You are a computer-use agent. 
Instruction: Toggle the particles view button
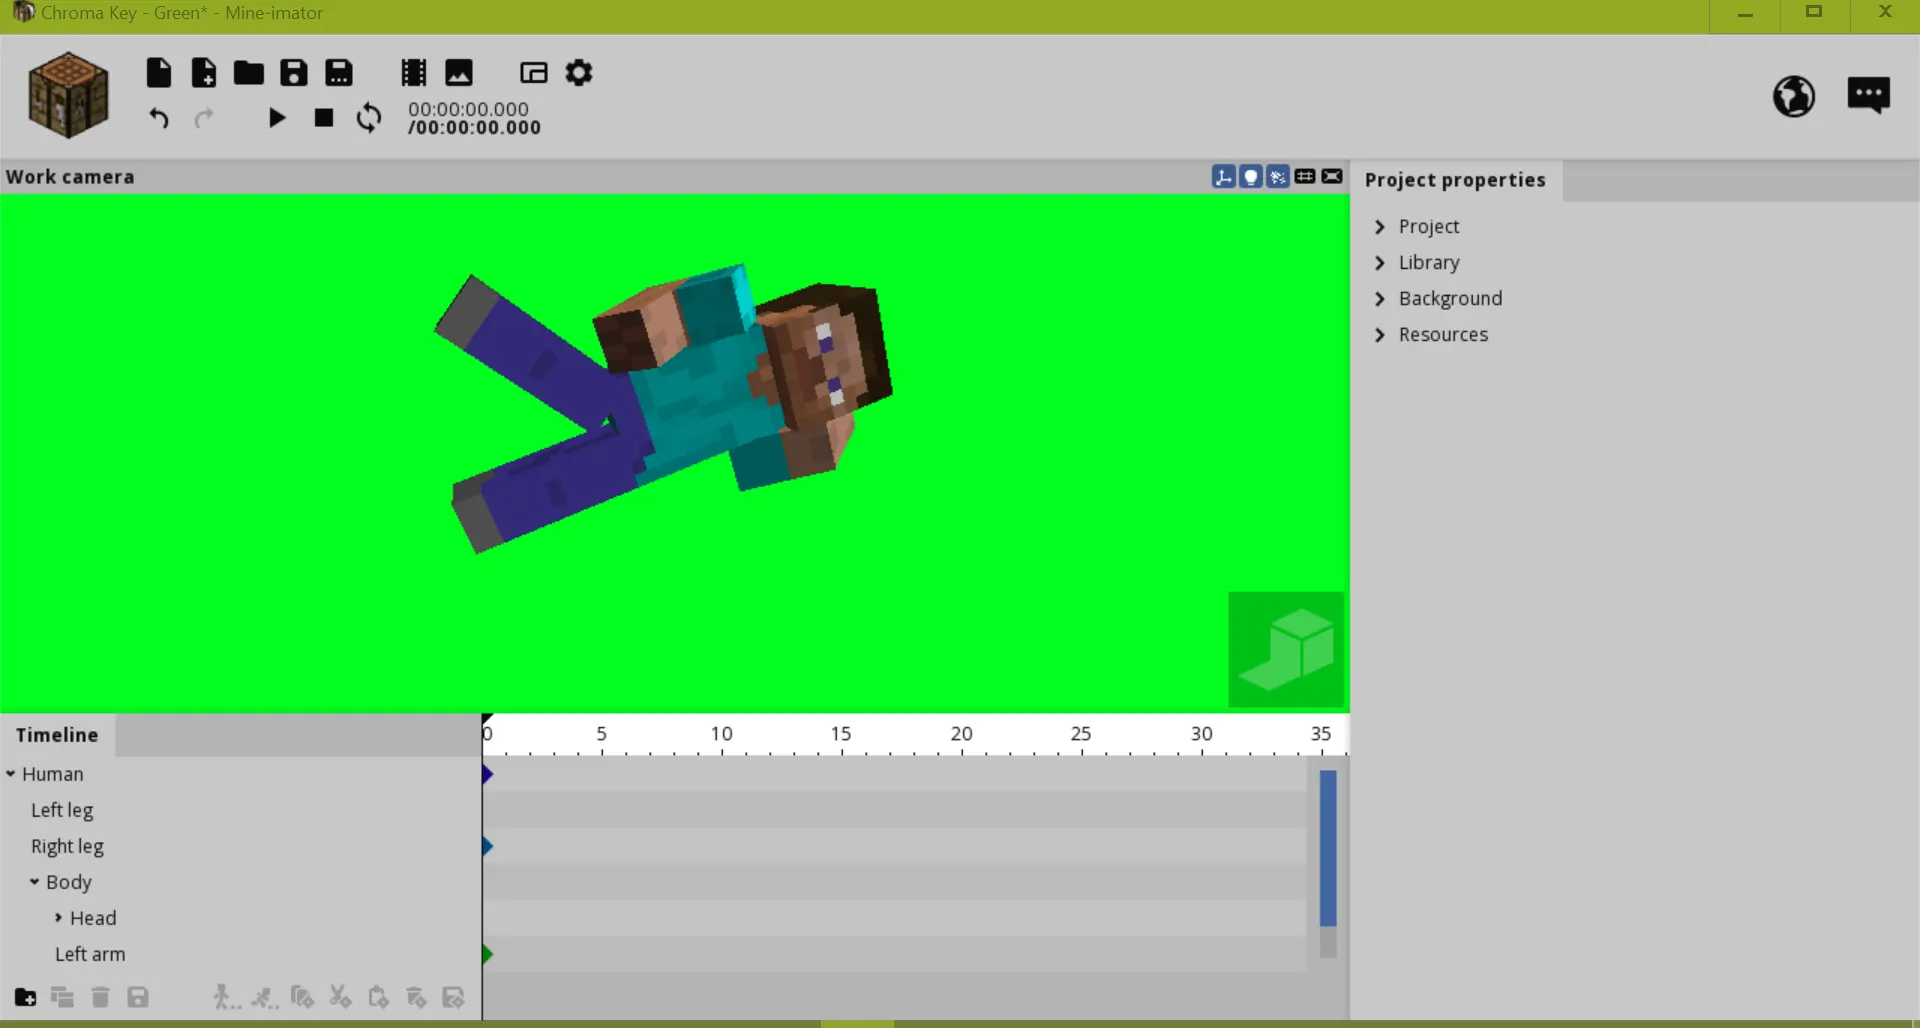(1277, 177)
